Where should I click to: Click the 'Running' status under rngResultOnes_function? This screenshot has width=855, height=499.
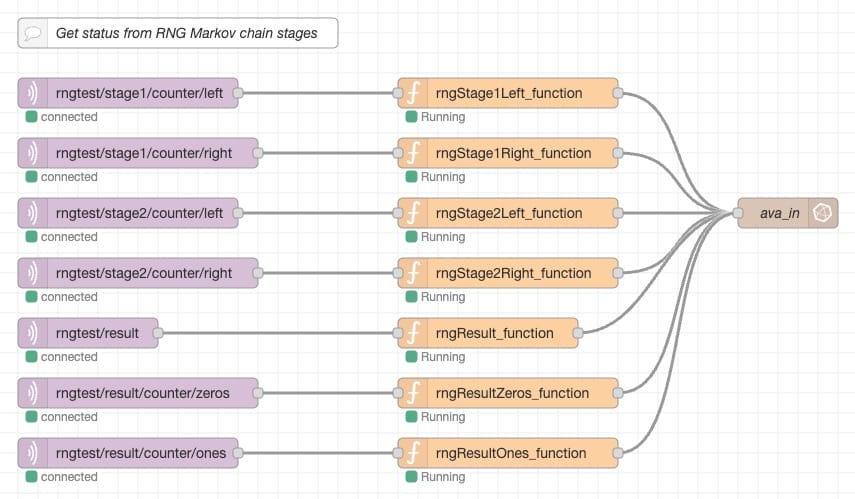(x=443, y=477)
